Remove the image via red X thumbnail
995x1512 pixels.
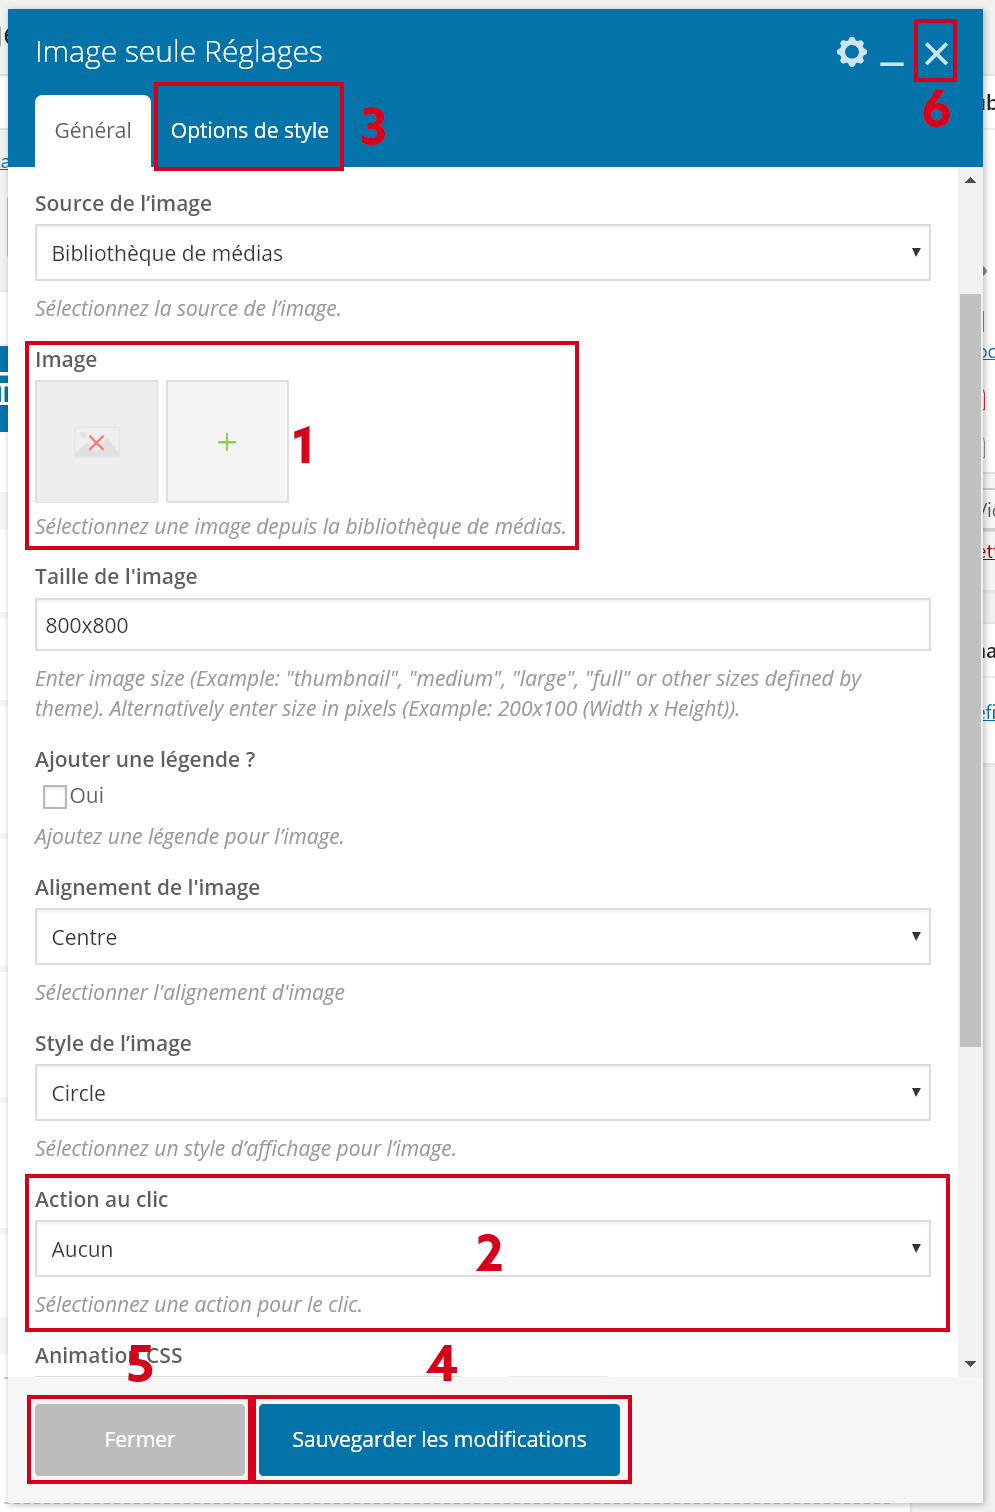(97, 442)
